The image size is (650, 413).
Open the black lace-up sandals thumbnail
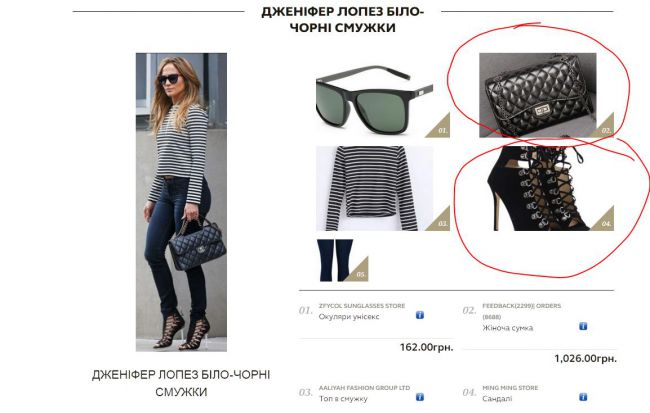pyautogui.click(x=539, y=188)
